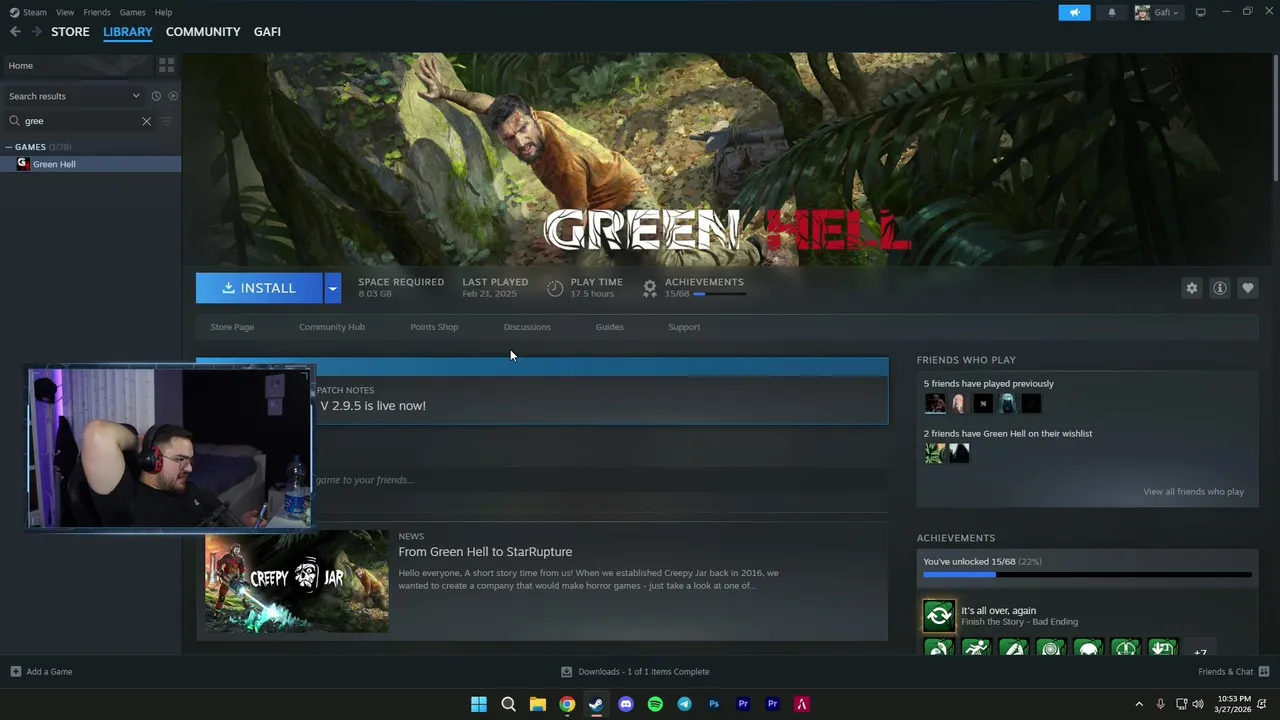Image resolution: width=1280 pixels, height=720 pixels.
Task: Open advanced filter options icon
Action: [x=166, y=121]
